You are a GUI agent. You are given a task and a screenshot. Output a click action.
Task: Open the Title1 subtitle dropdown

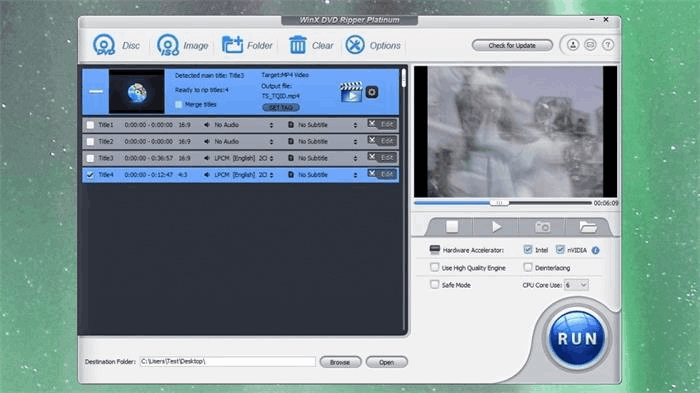point(355,125)
